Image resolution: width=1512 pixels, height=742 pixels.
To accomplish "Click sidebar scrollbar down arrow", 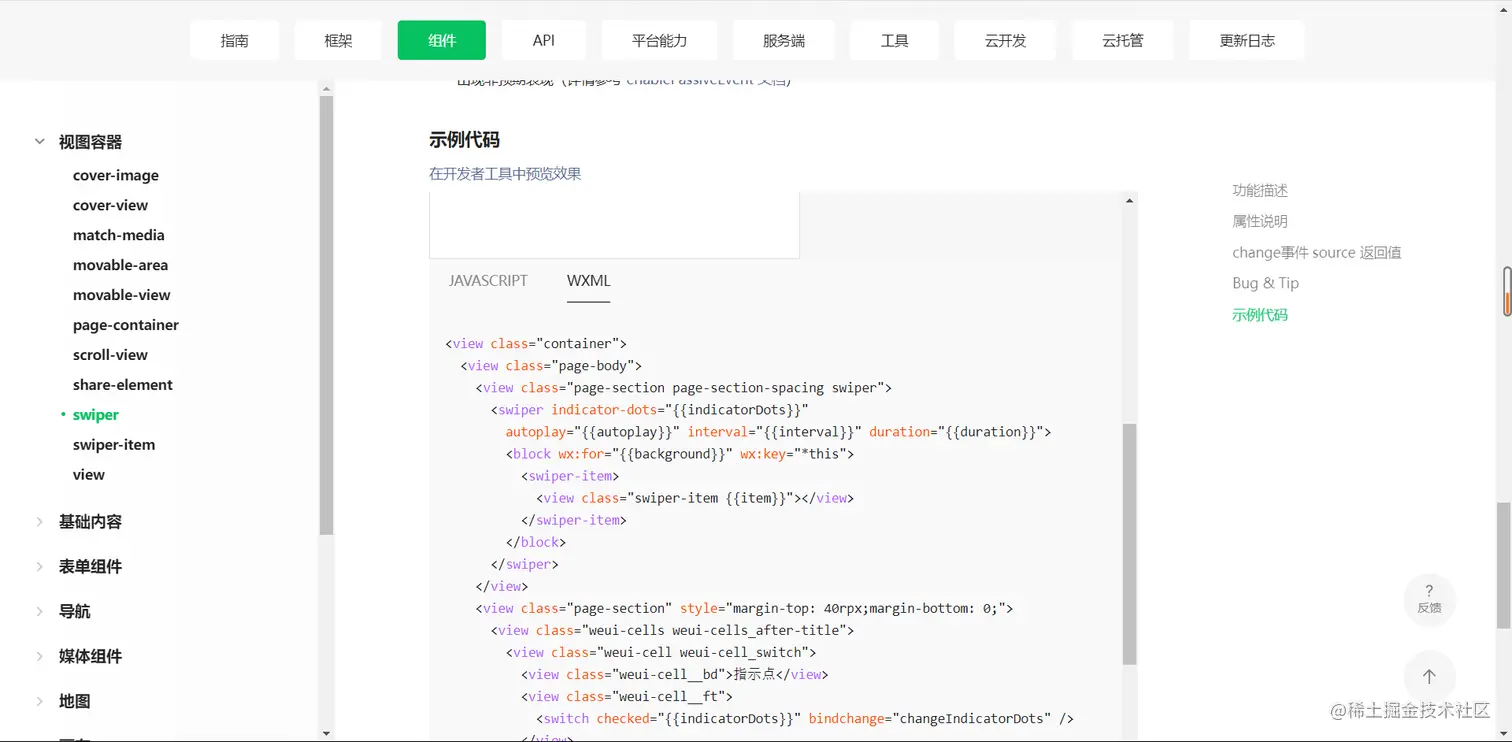I will click(x=326, y=733).
